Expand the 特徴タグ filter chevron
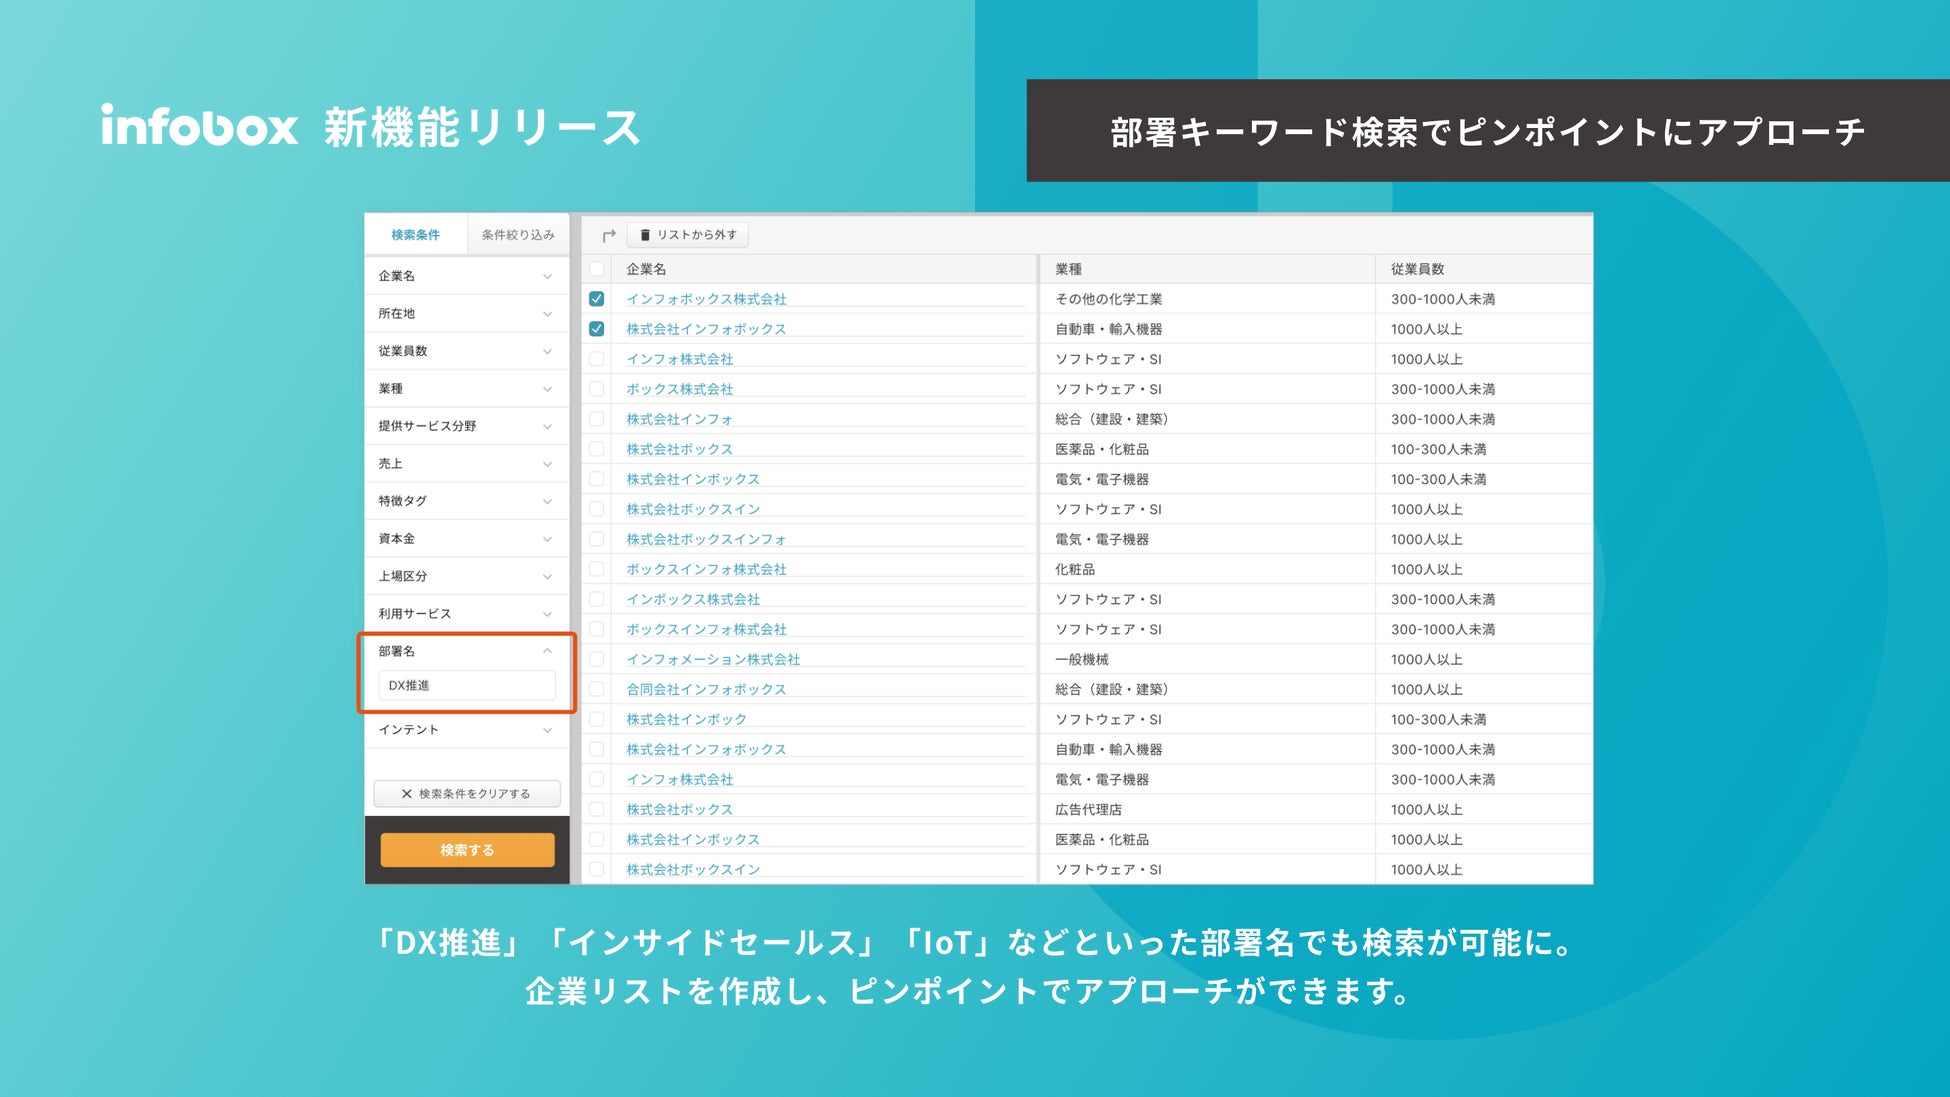 [x=547, y=502]
